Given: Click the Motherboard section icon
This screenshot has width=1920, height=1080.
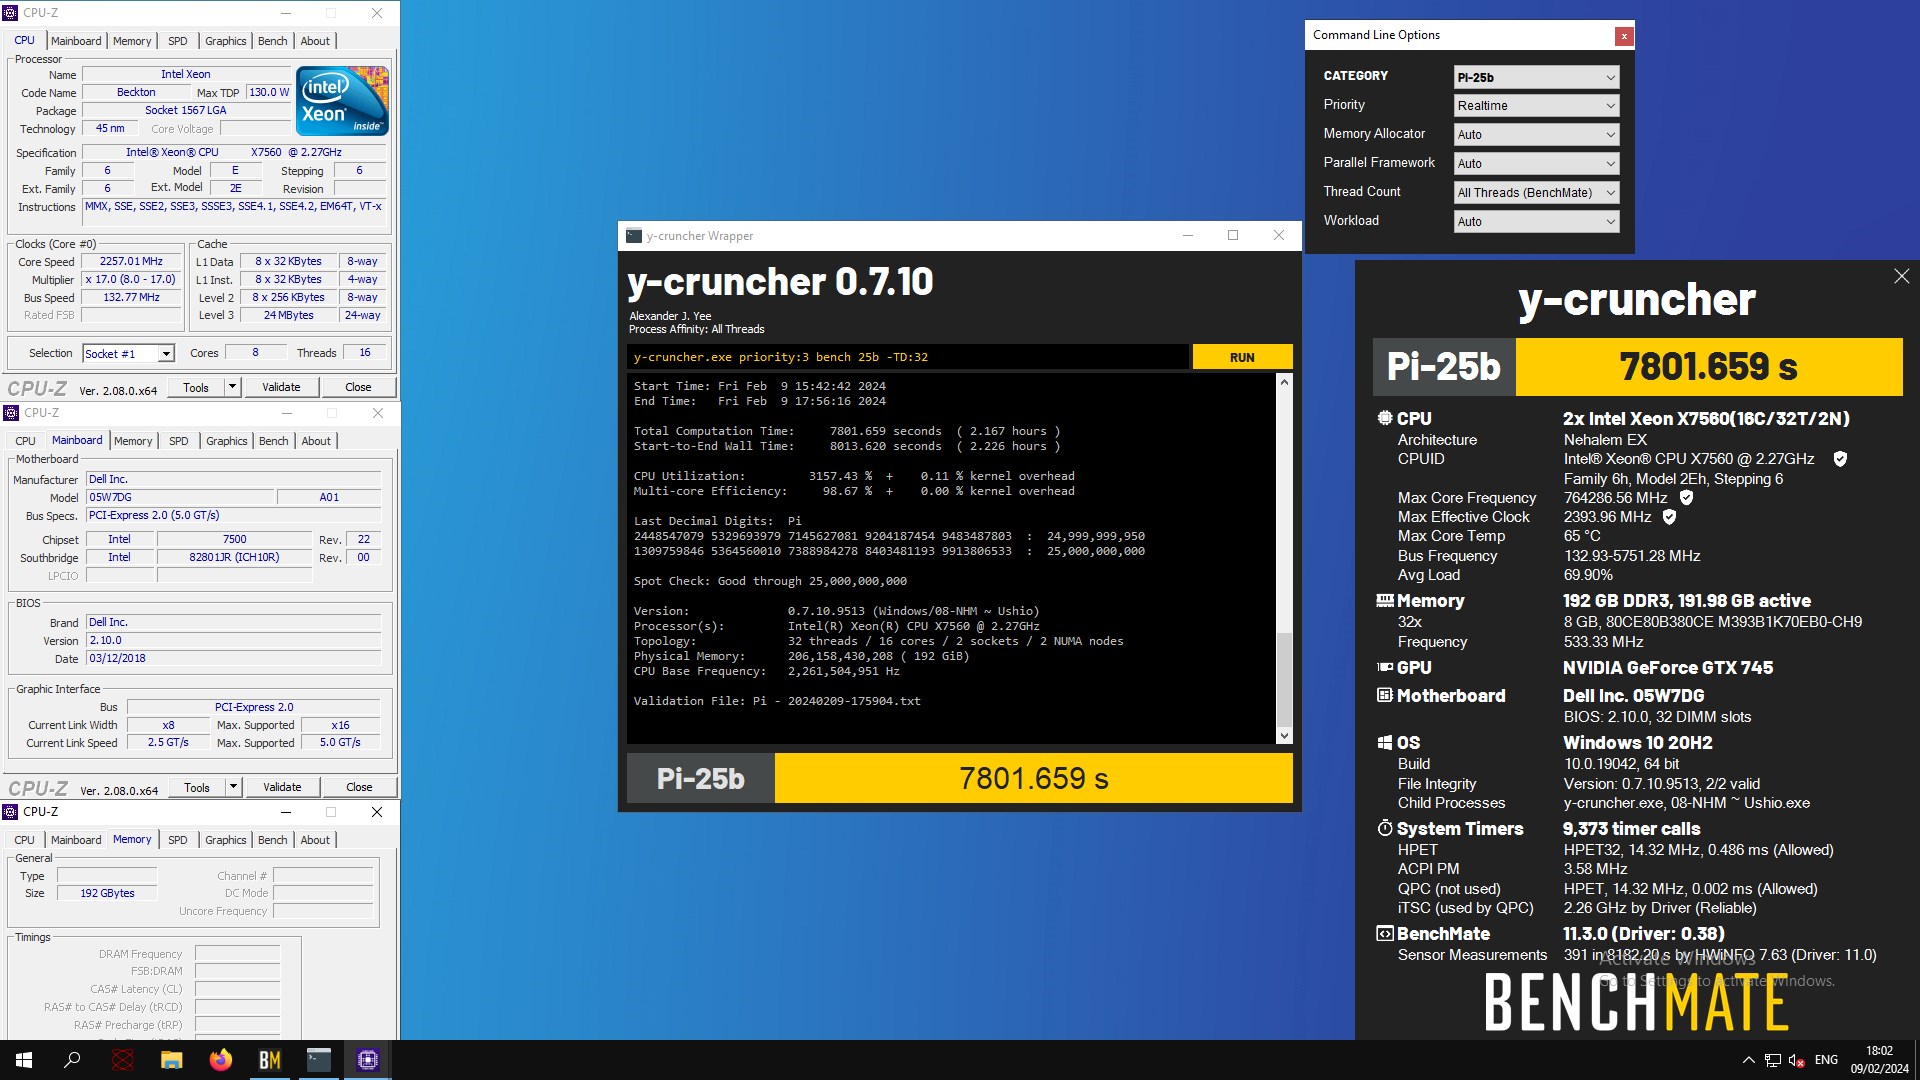Looking at the screenshot, I should (1384, 695).
